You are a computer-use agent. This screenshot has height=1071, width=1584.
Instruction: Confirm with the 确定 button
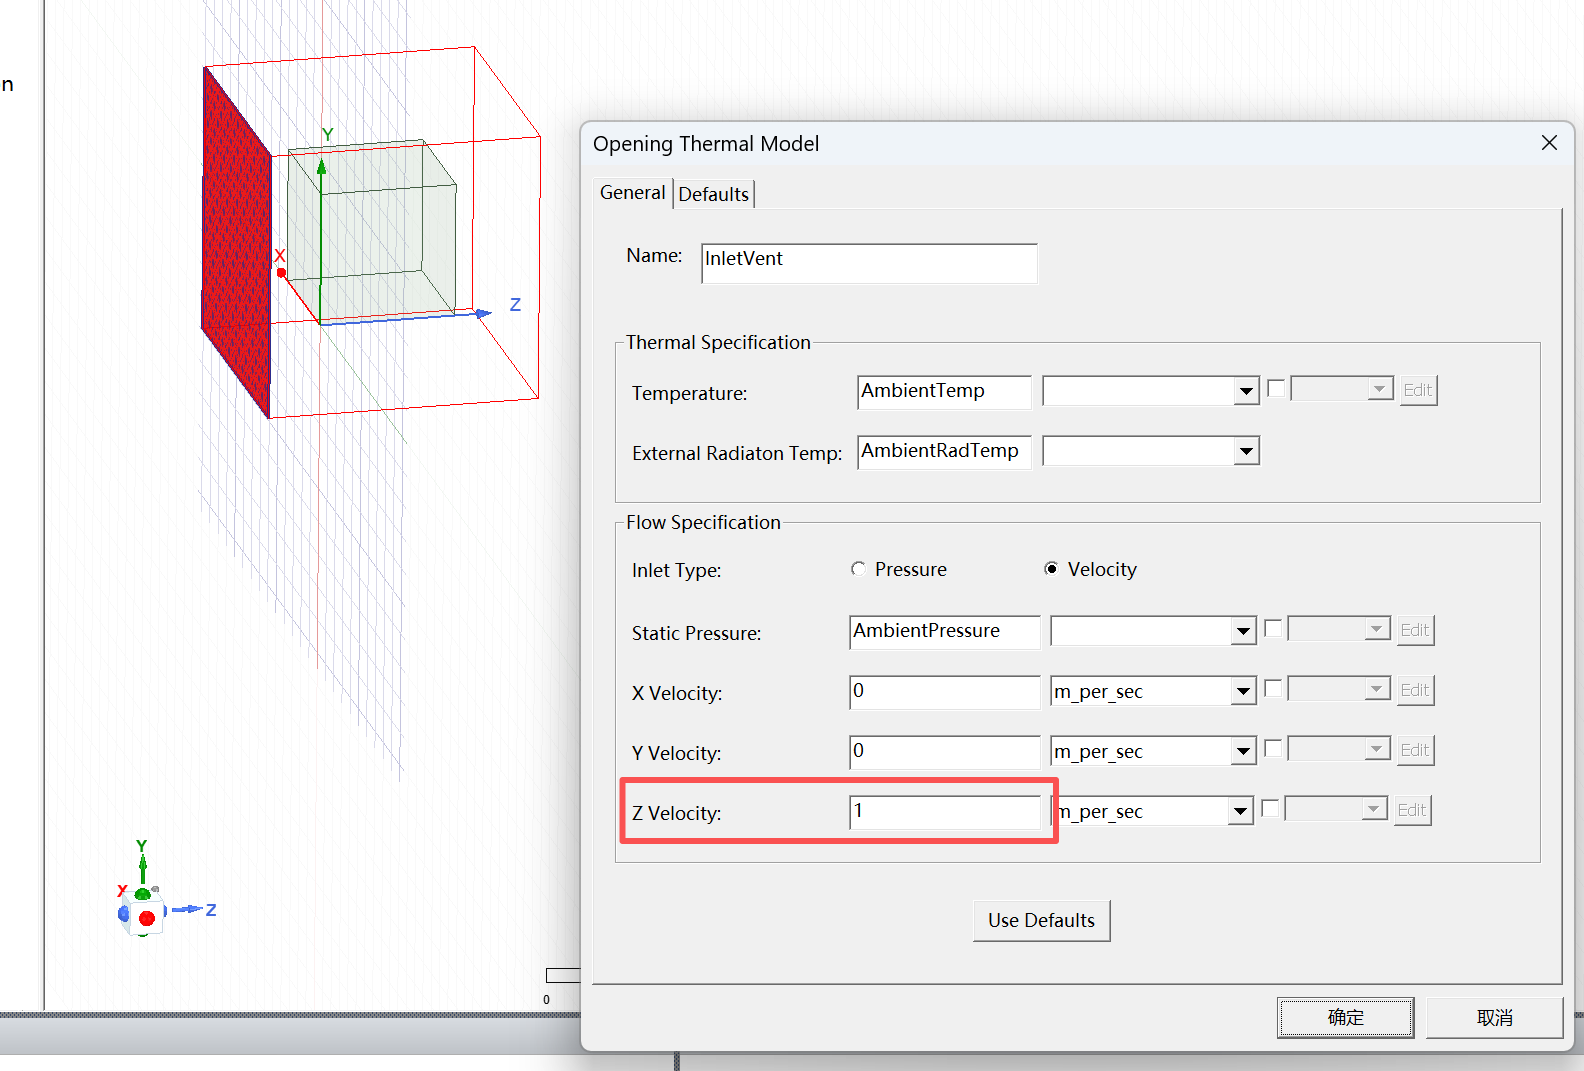1345,1018
